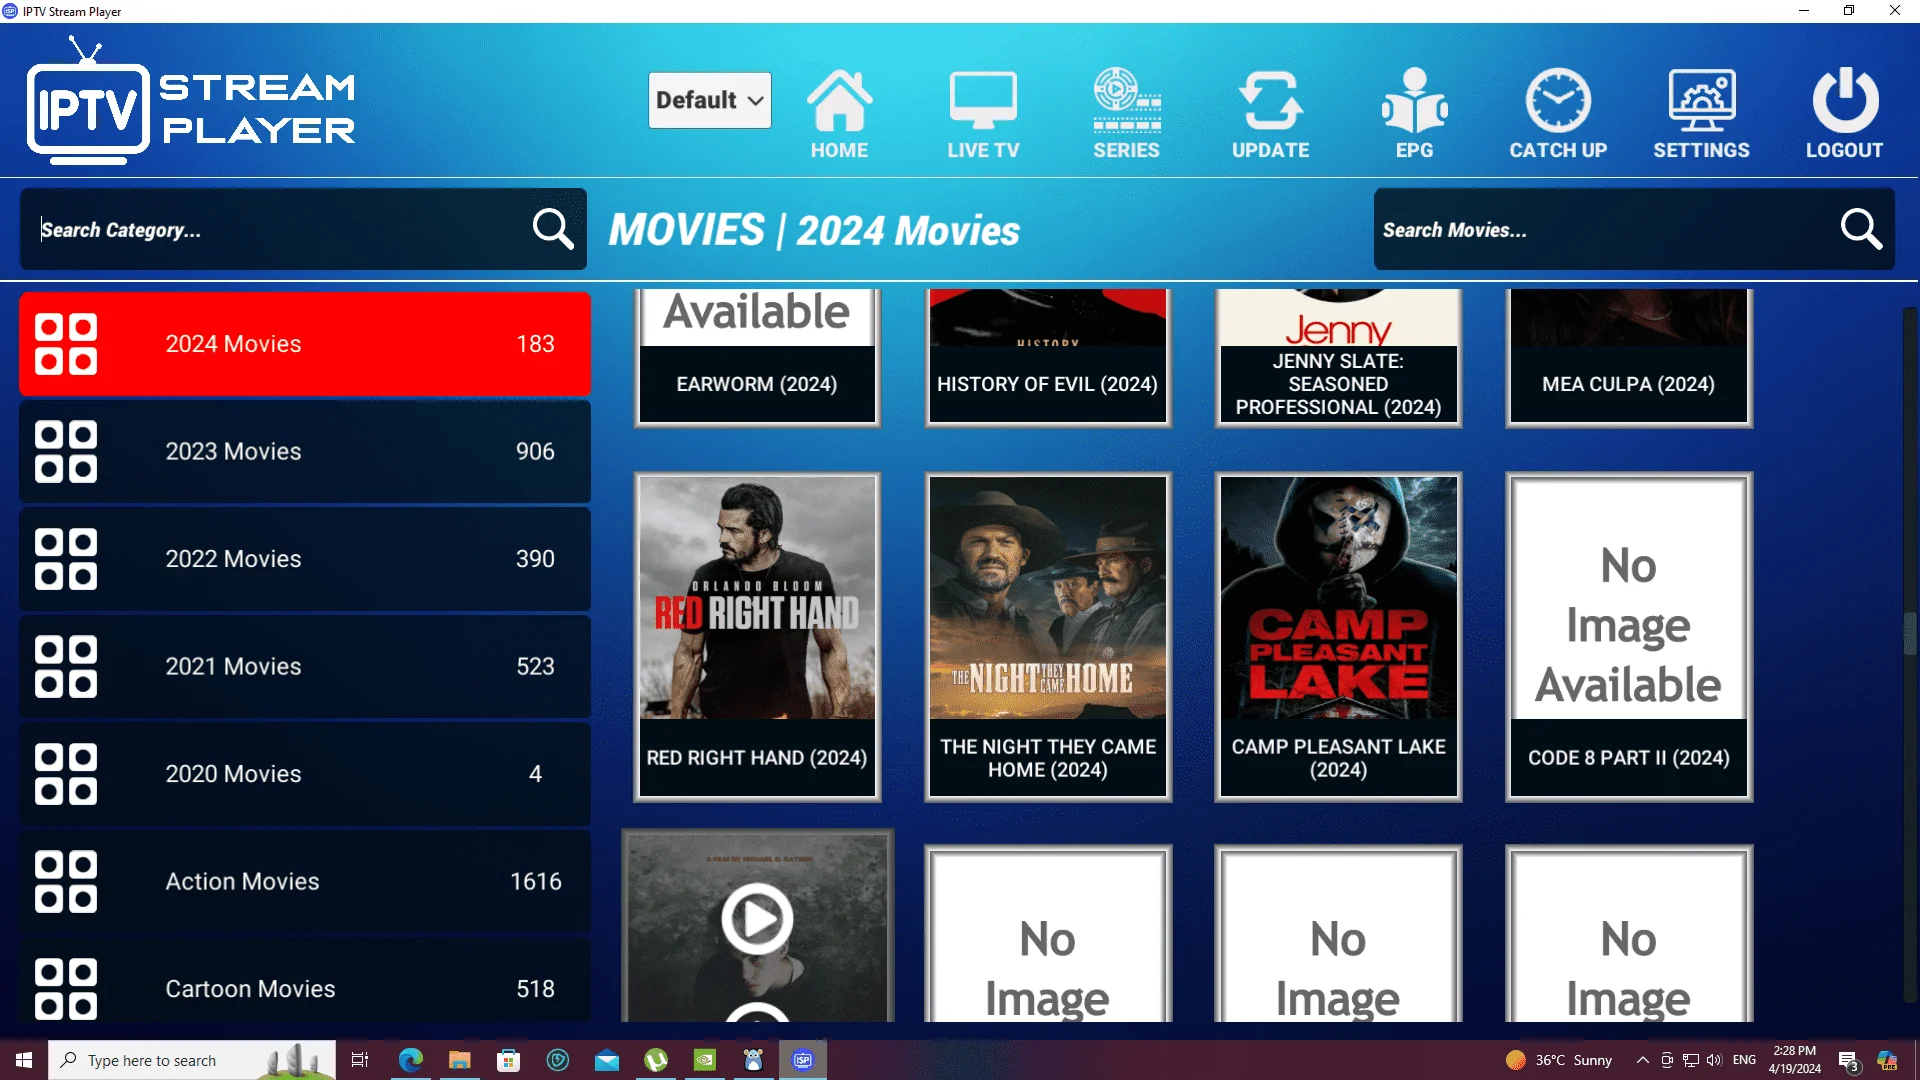Open the Earworm (2024) movie
This screenshot has height=1080, width=1920.
757,358
